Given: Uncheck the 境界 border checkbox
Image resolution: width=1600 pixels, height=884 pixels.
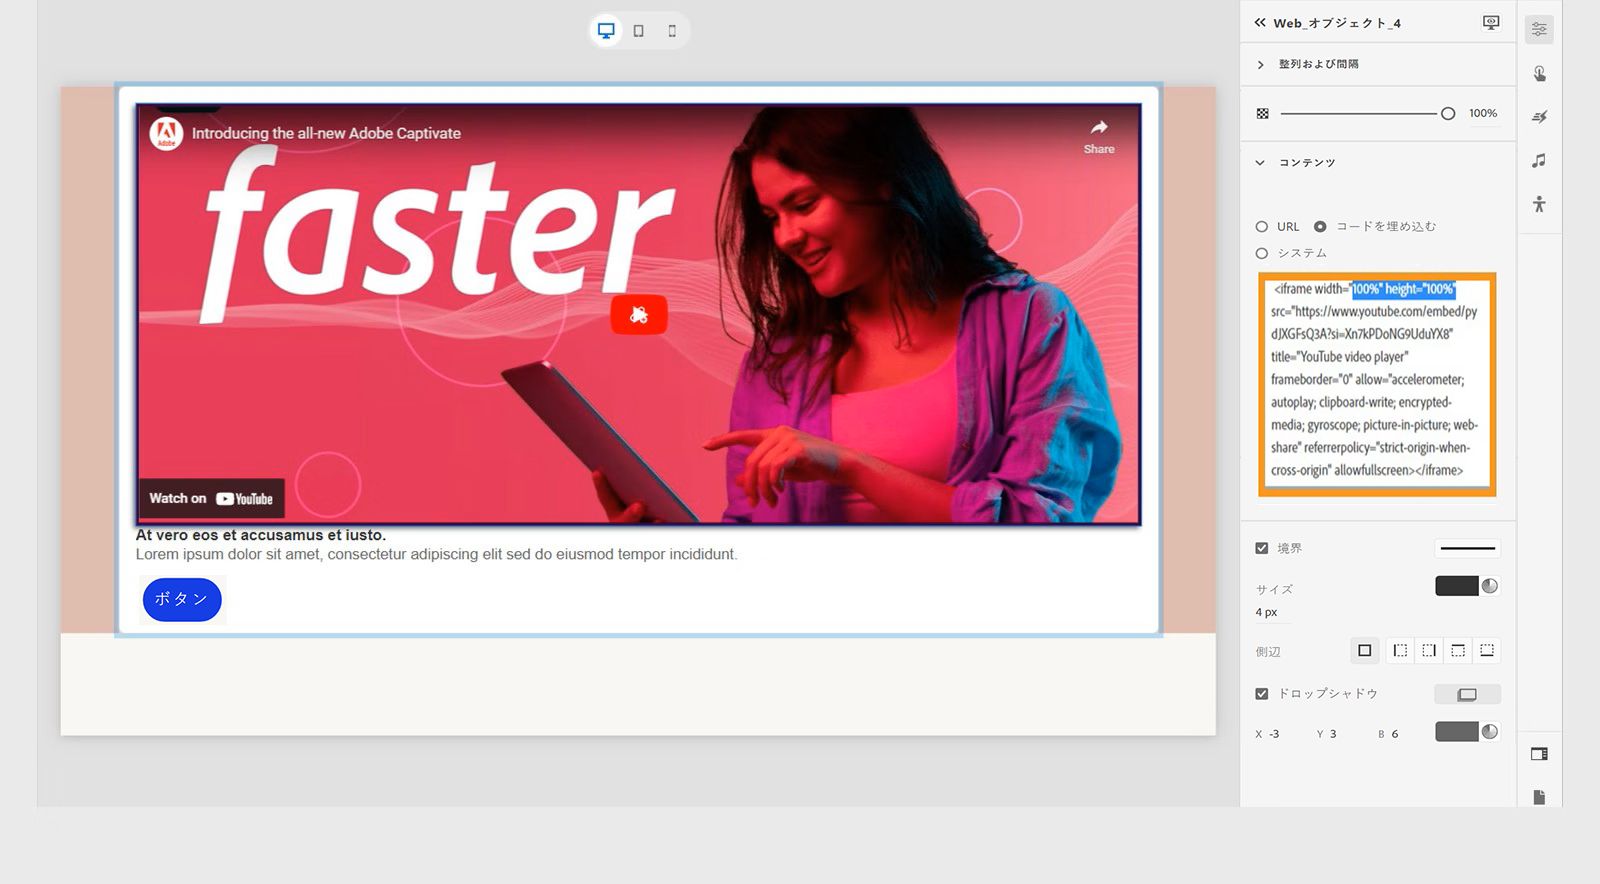Looking at the screenshot, I should point(1262,548).
